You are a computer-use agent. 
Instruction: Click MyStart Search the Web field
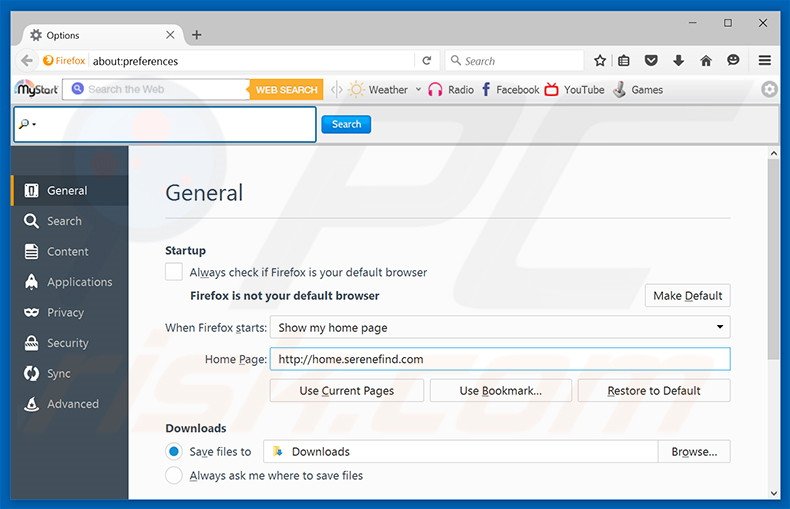click(156, 89)
